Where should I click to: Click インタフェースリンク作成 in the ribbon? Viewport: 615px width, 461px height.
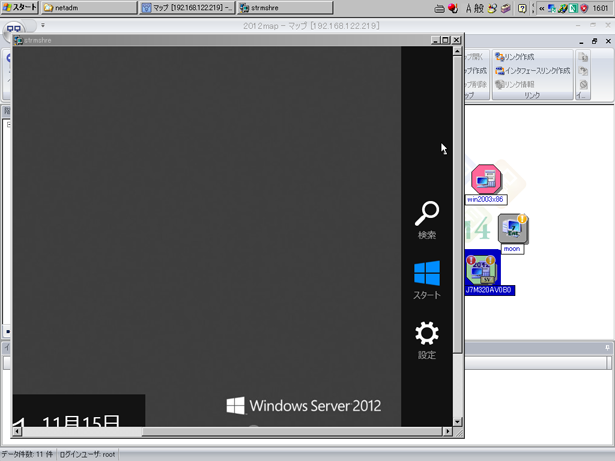533,71
